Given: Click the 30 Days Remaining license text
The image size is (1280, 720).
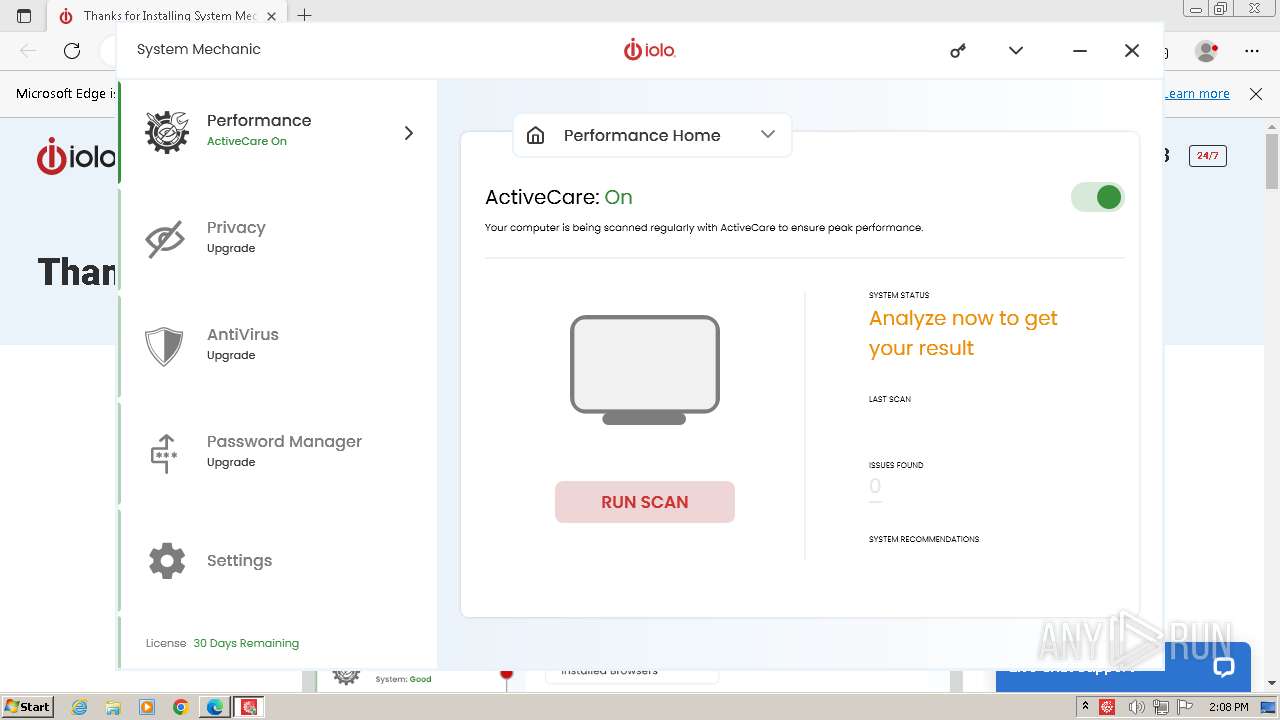Looking at the screenshot, I should pos(246,643).
